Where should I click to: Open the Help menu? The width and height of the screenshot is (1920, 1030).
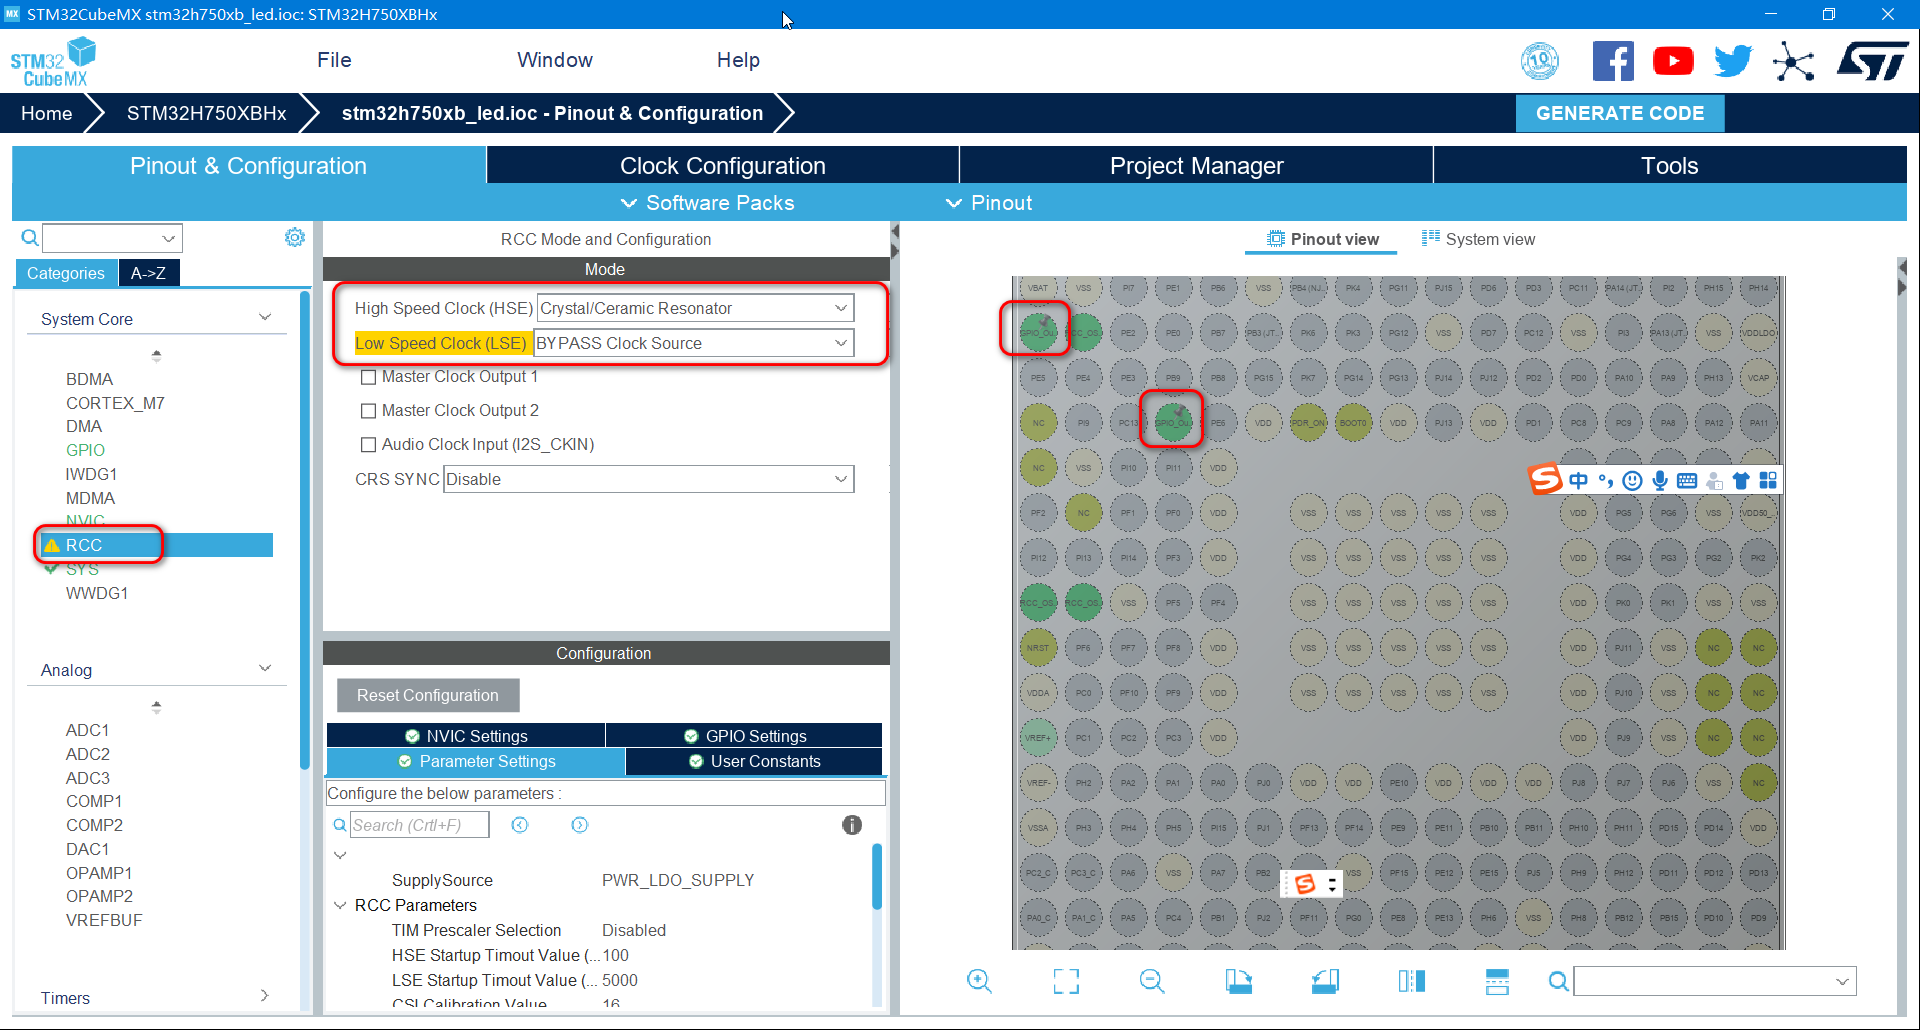[x=738, y=60]
